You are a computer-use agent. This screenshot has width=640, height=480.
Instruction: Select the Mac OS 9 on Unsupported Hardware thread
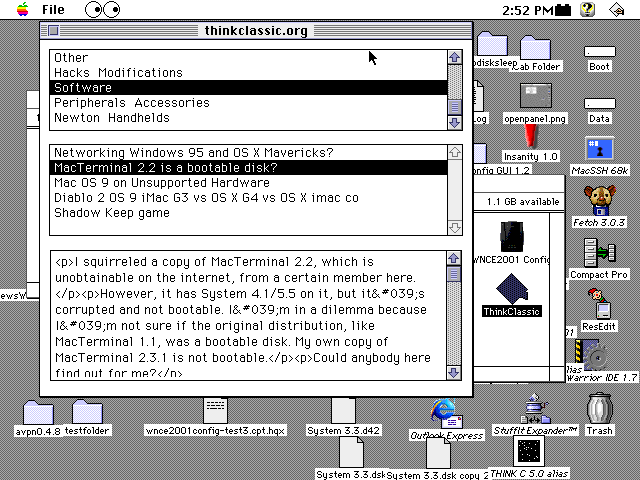[x=161, y=183]
